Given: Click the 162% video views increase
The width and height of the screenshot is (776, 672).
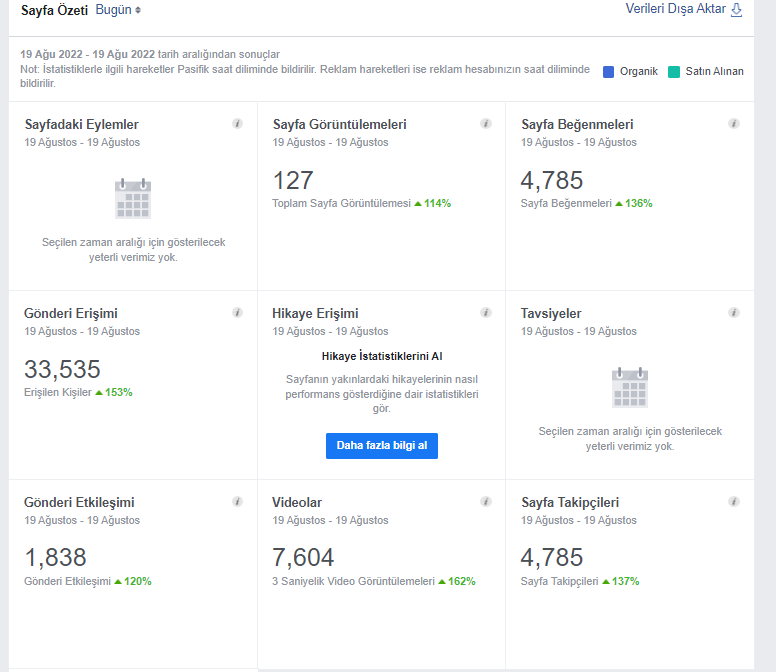Looking at the screenshot, I should click(x=457, y=581).
